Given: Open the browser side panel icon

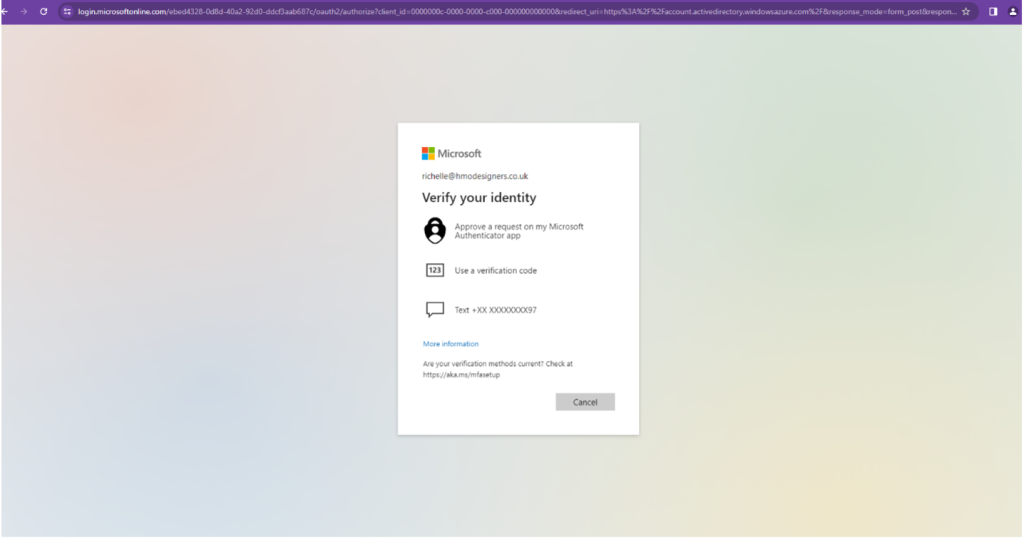Looking at the screenshot, I should coord(993,11).
